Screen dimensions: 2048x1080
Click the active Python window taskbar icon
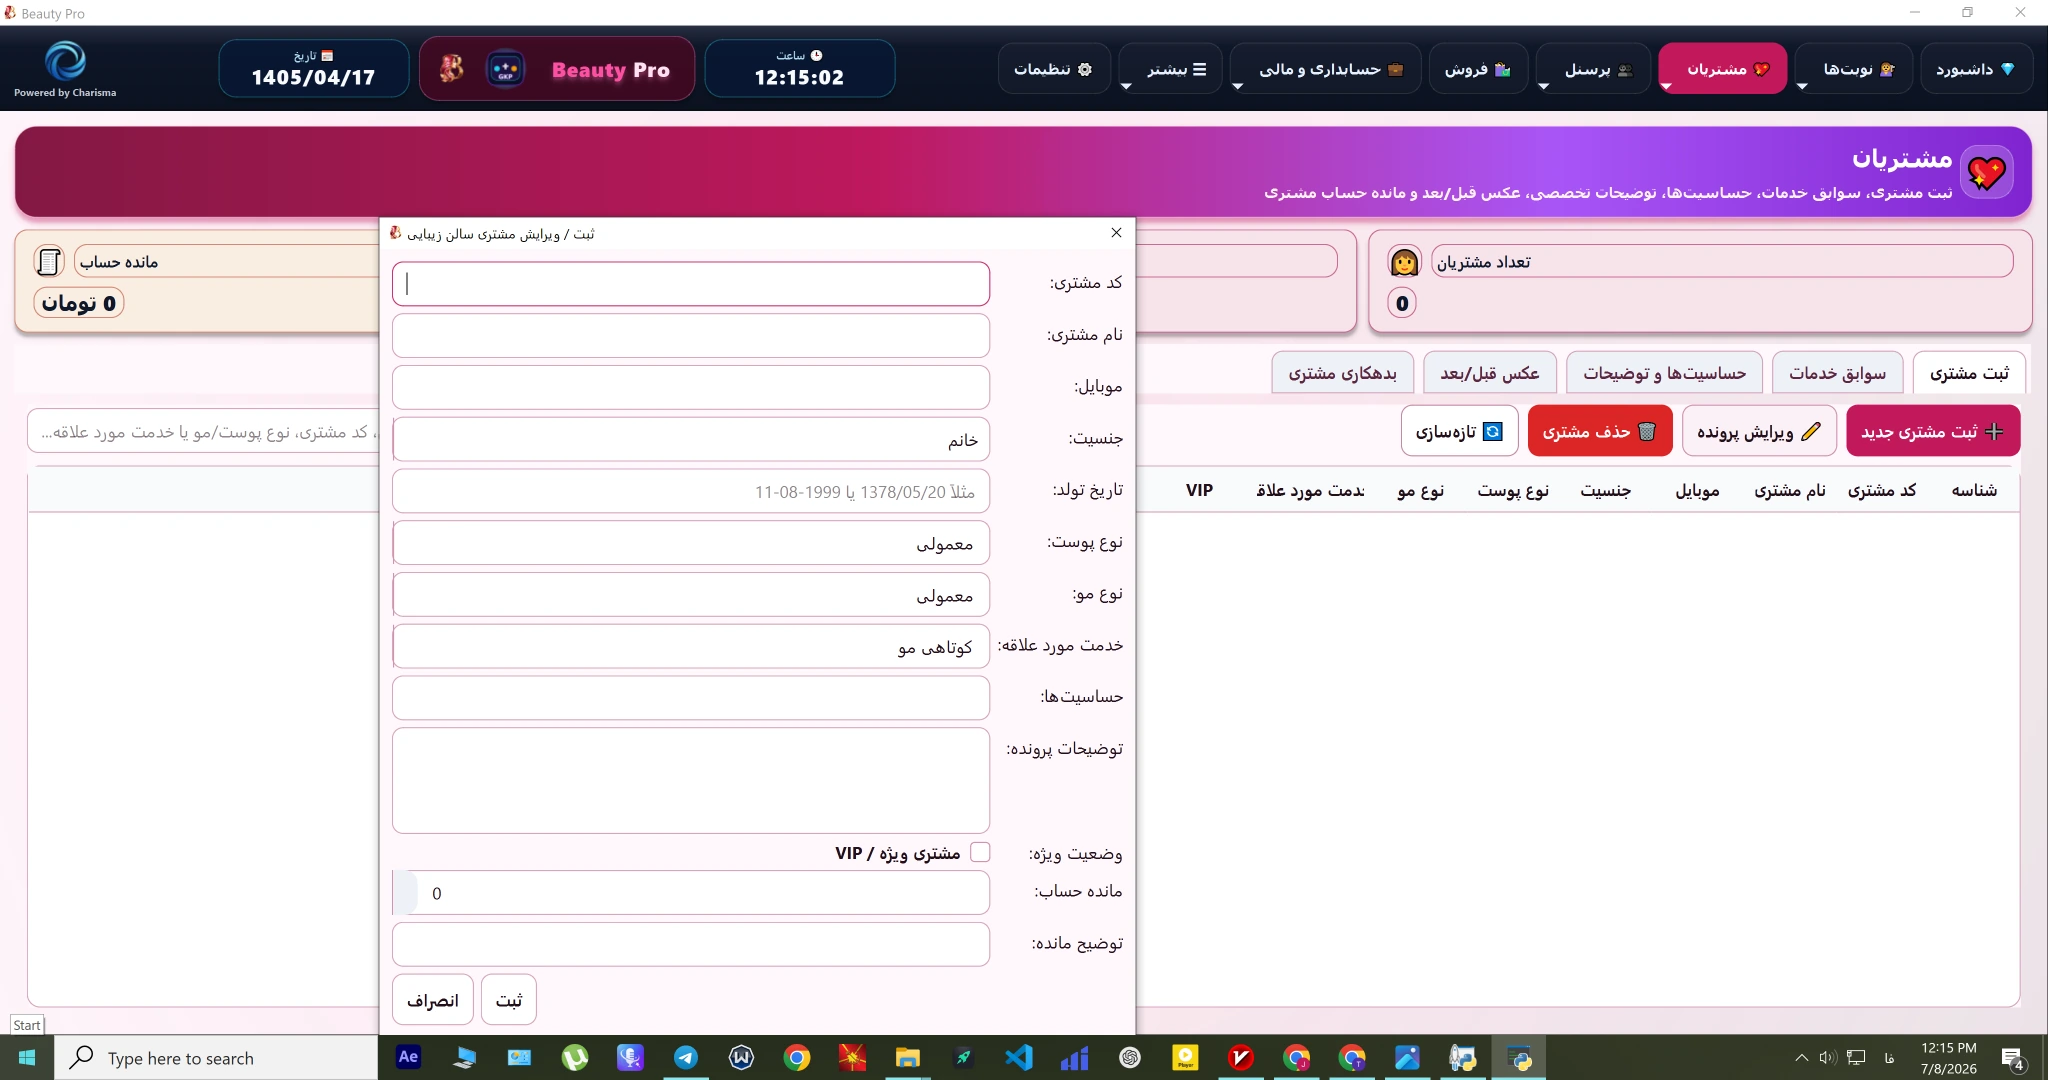(x=1518, y=1057)
